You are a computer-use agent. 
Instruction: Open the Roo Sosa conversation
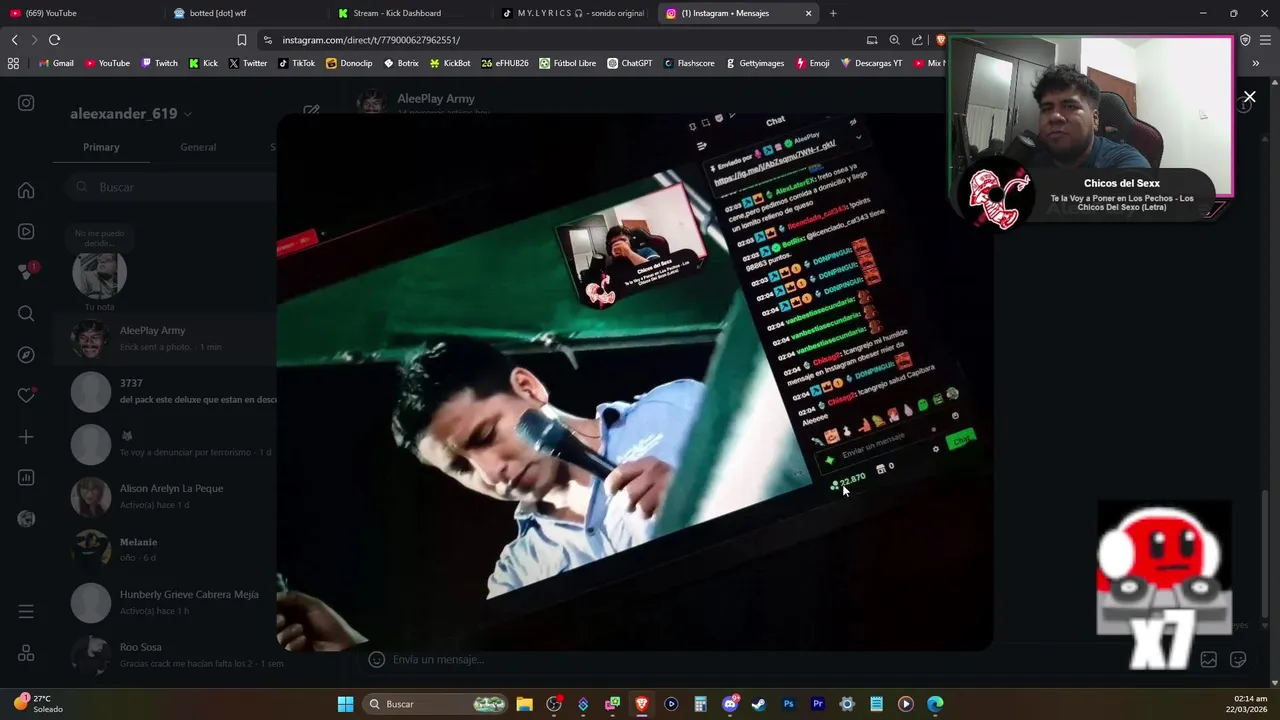[x=165, y=655]
